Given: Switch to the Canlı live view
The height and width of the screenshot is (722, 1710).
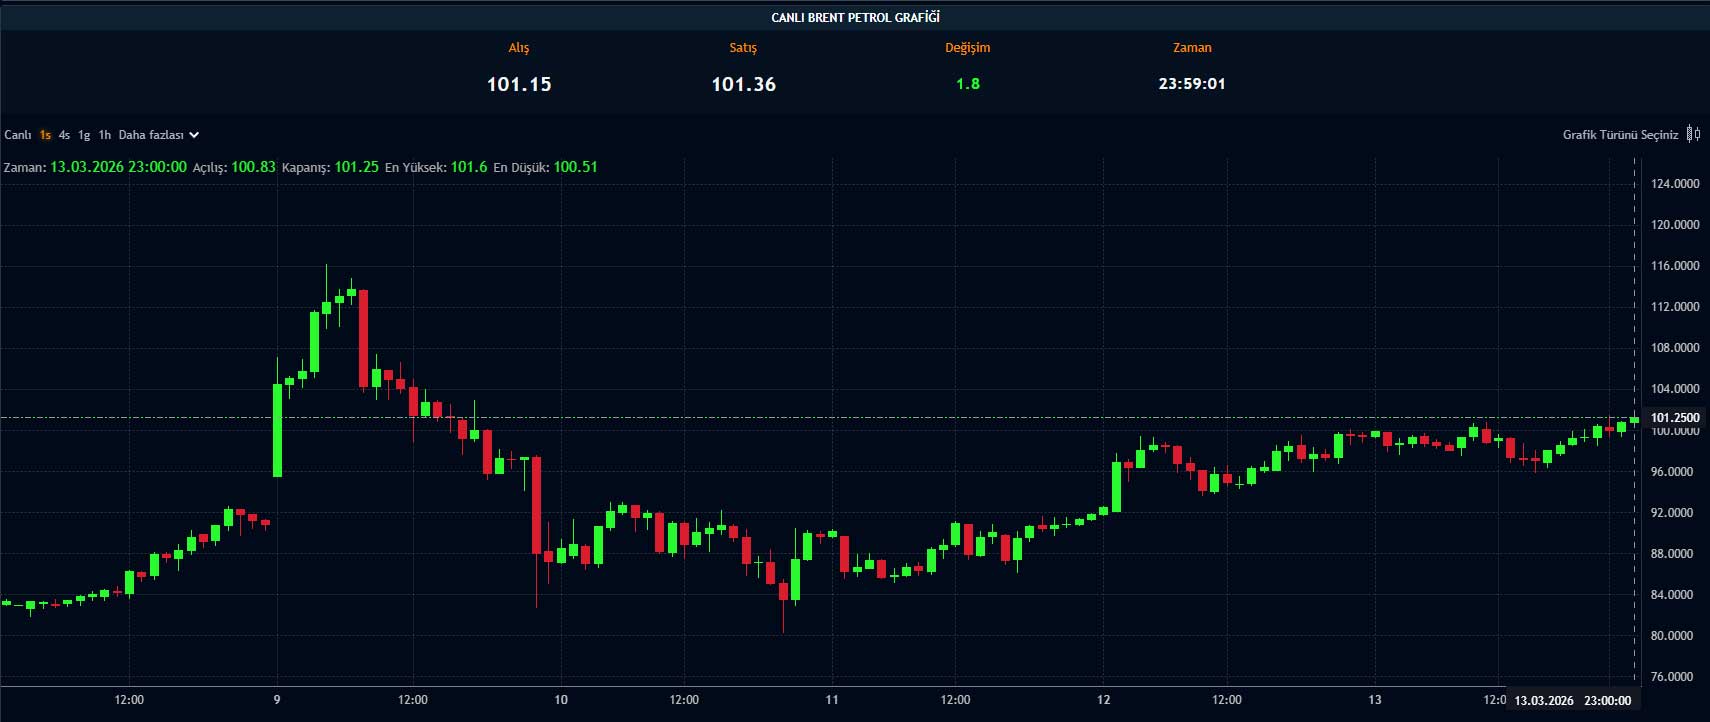Looking at the screenshot, I should [x=18, y=135].
